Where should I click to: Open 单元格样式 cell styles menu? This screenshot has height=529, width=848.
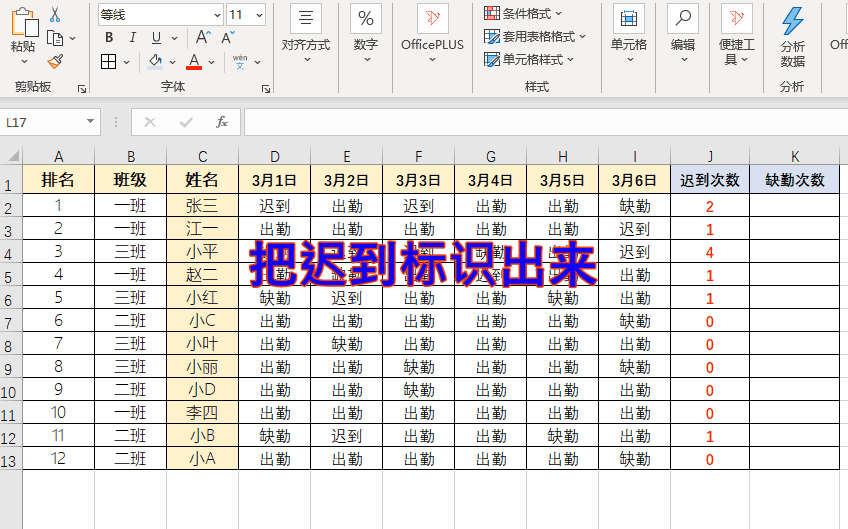[529, 59]
